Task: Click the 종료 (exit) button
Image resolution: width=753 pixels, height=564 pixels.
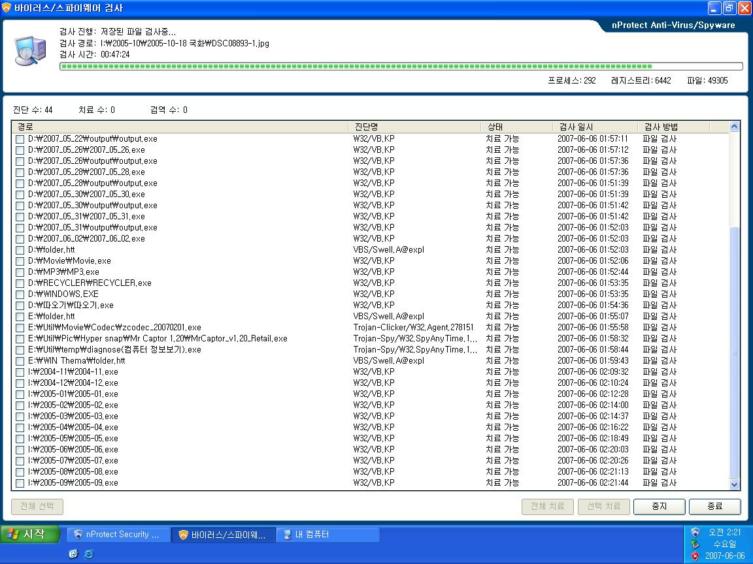Action: tap(715, 506)
